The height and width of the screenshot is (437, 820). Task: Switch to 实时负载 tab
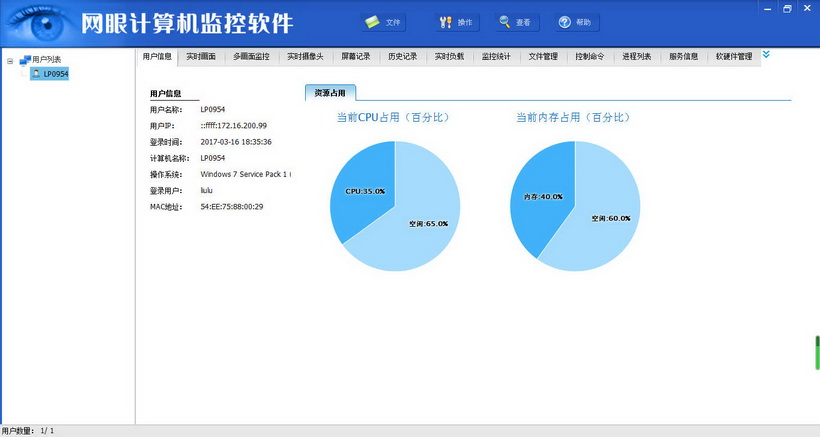click(x=449, y=56)
